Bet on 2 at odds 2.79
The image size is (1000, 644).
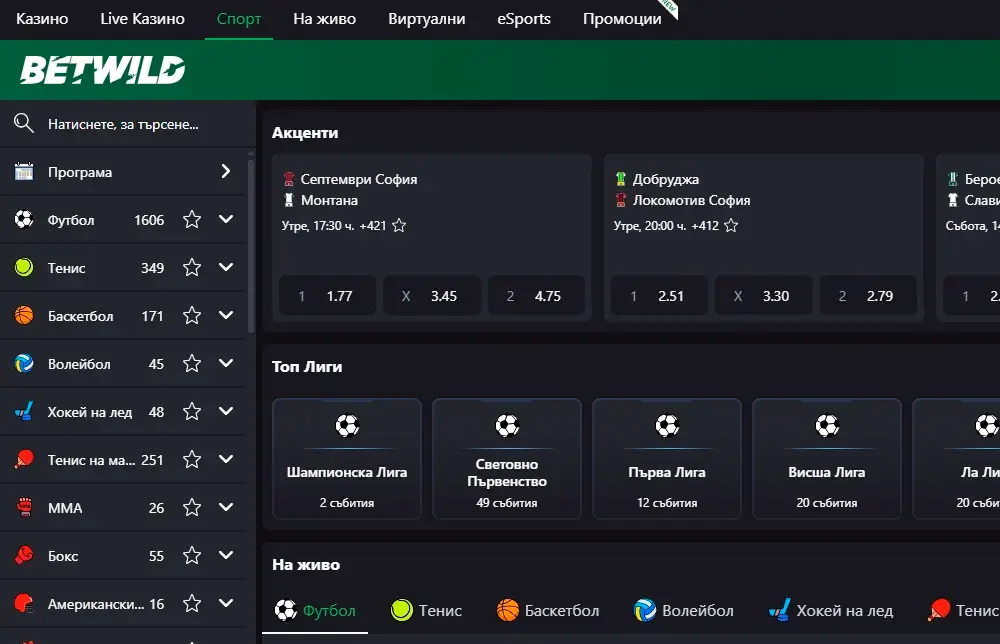click(869, 295)
